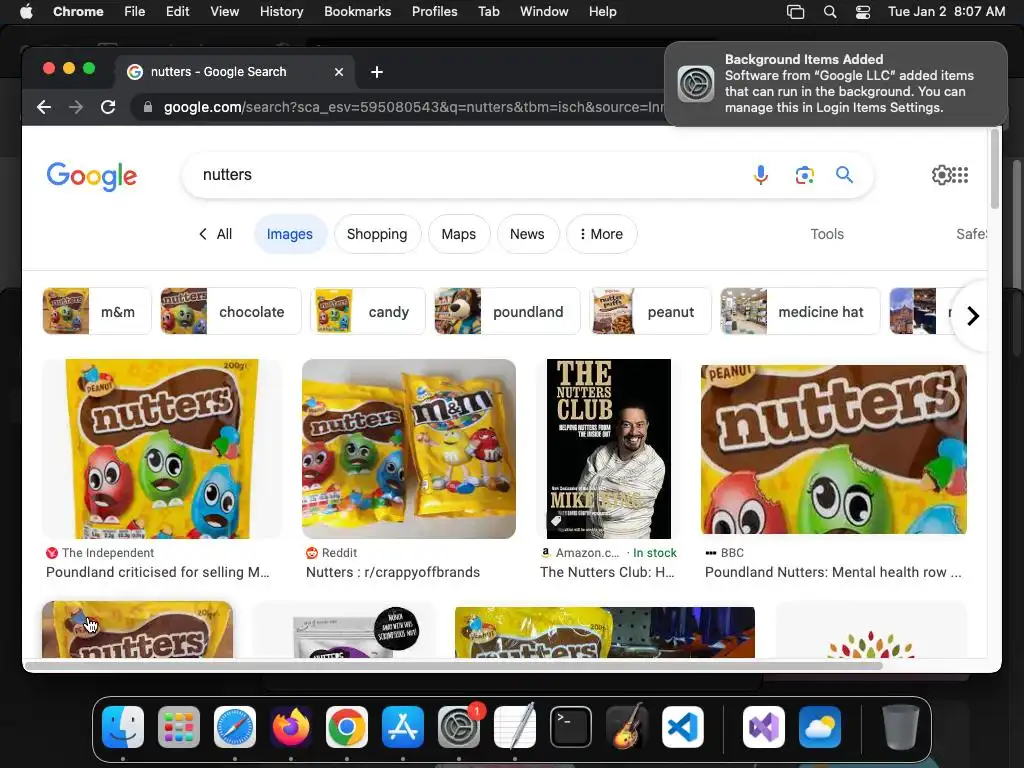Expand the More search options
Image resolution: width=1024 pixels, height=768 pixels.
pyautogui.click(x=601, y=234)
